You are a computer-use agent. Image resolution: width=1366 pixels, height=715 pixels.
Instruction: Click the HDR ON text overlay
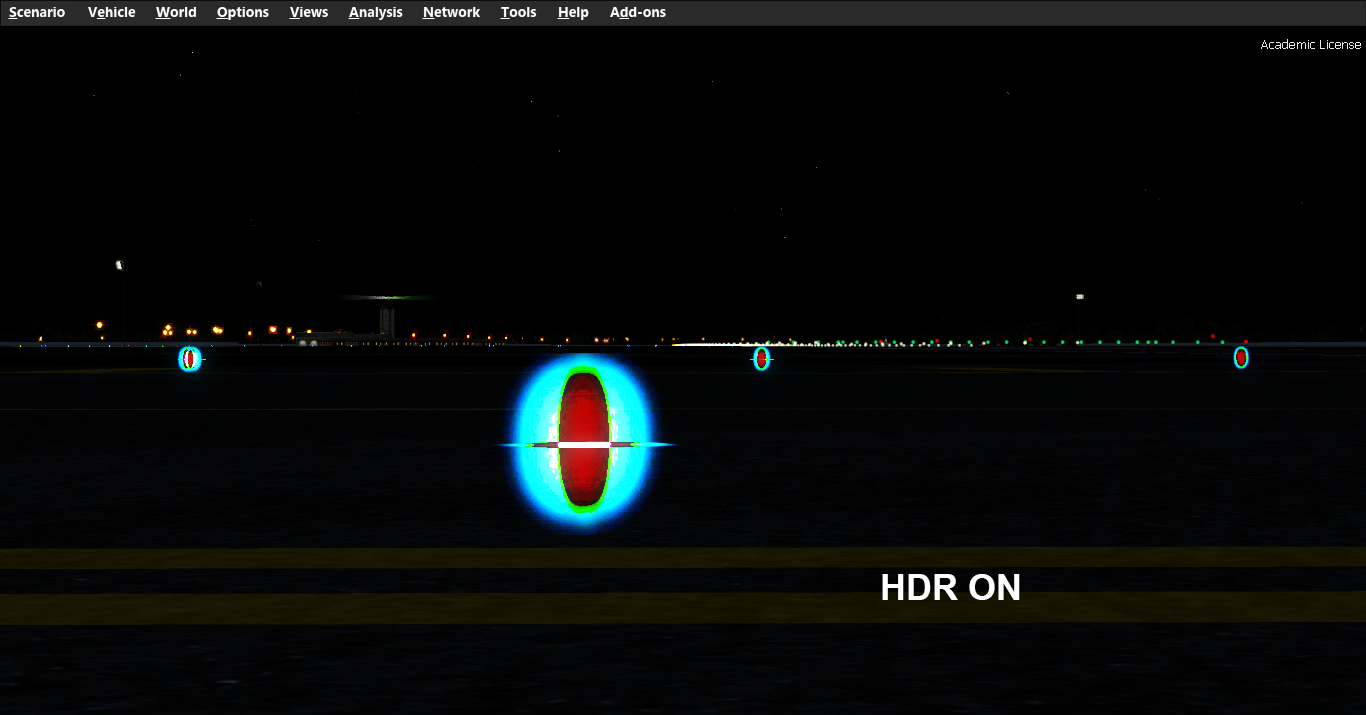[x=950, y=588]
